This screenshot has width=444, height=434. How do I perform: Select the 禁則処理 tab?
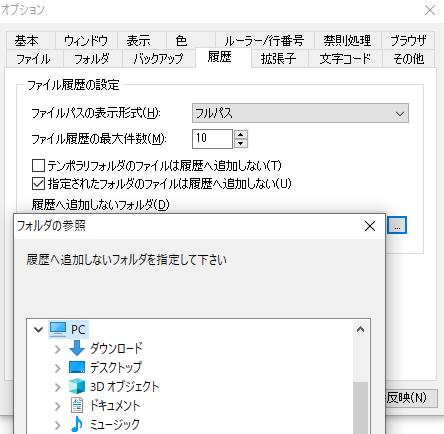(347, 41)
